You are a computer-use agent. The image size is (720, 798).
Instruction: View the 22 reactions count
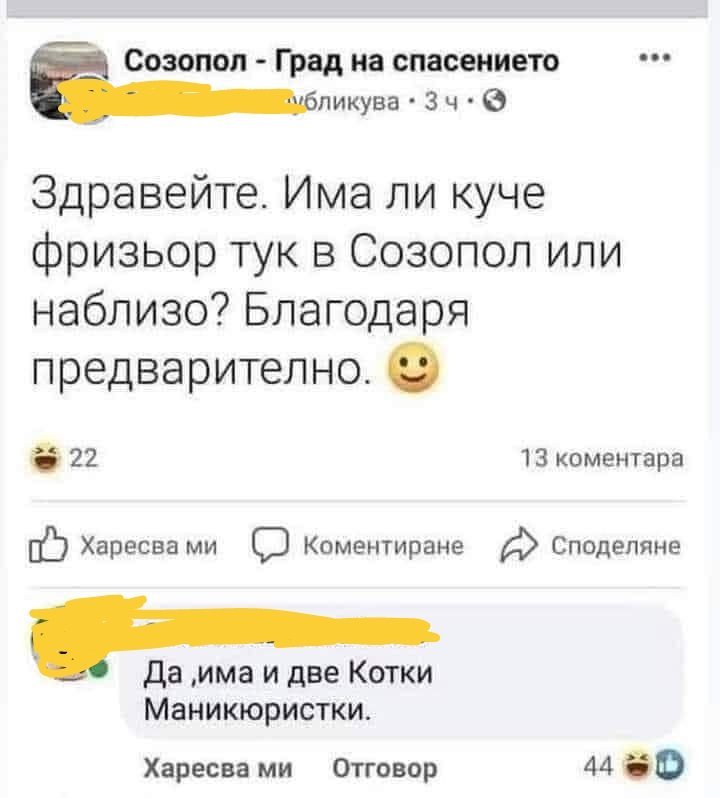pyautogui.click(x=83, y=458)
